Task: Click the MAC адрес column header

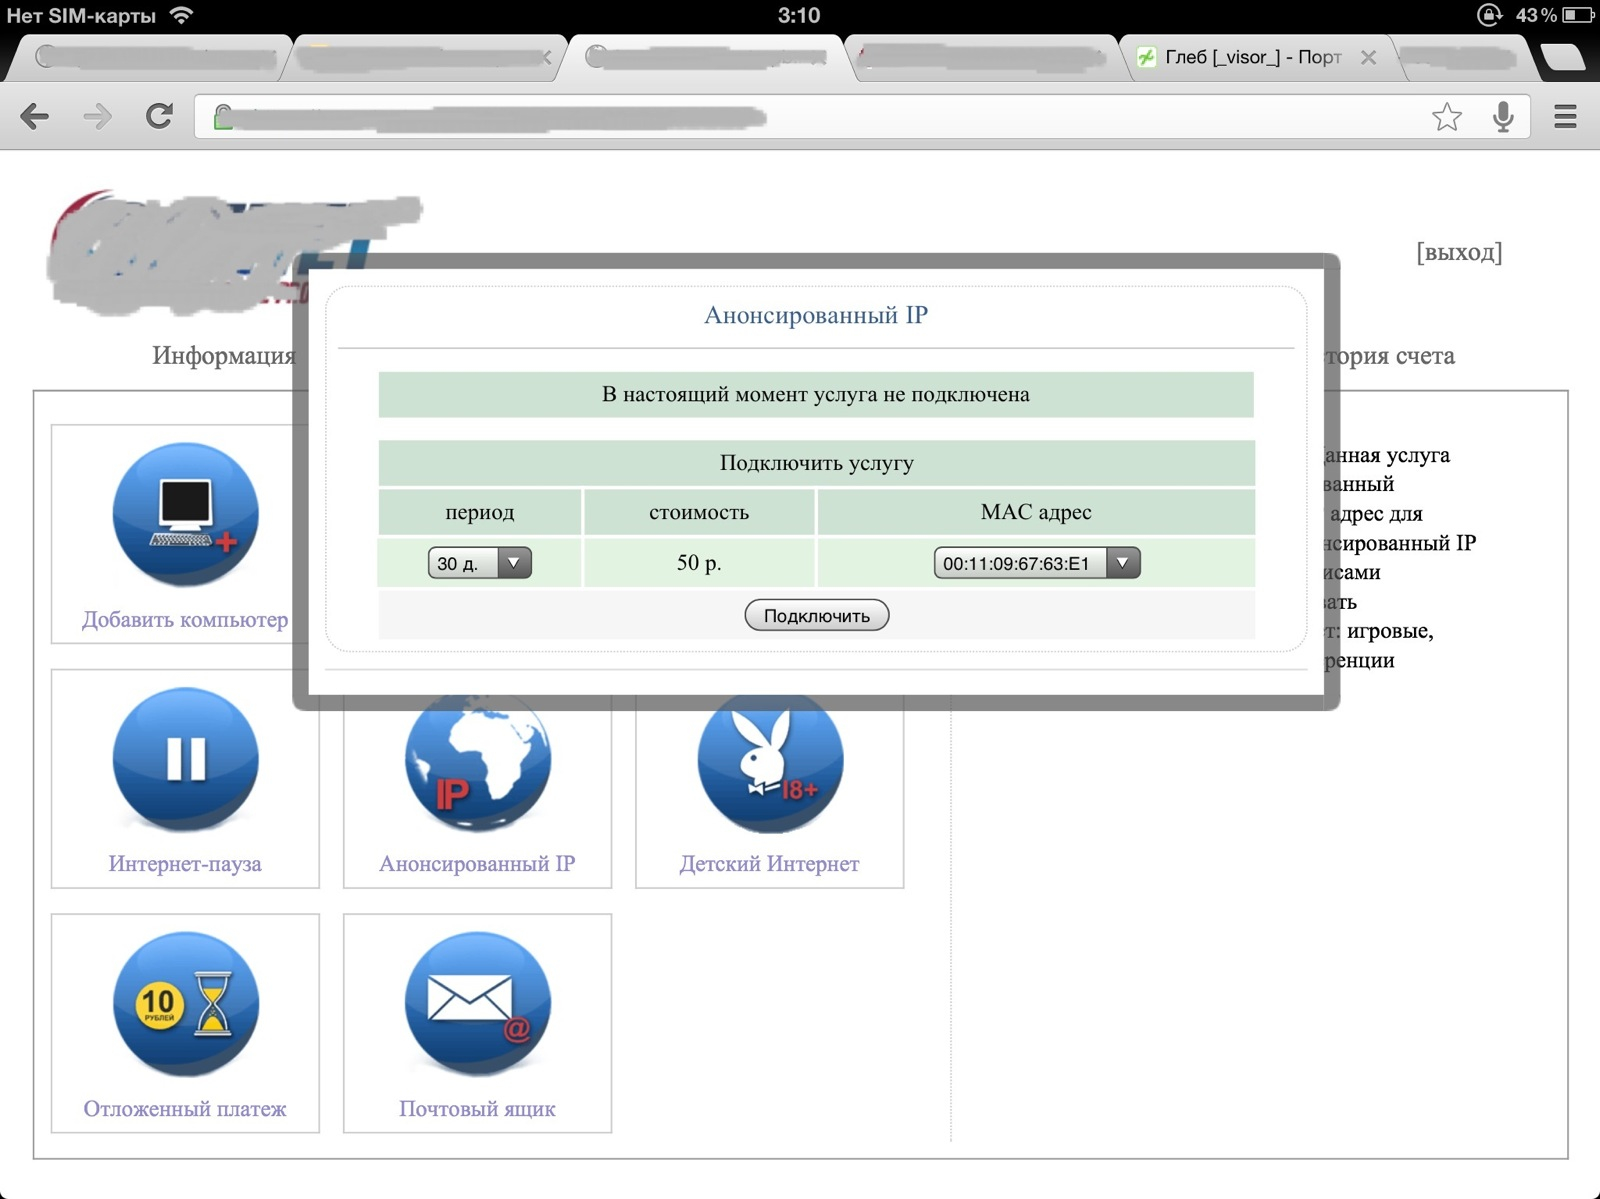Action: [x=1036, y=512]
